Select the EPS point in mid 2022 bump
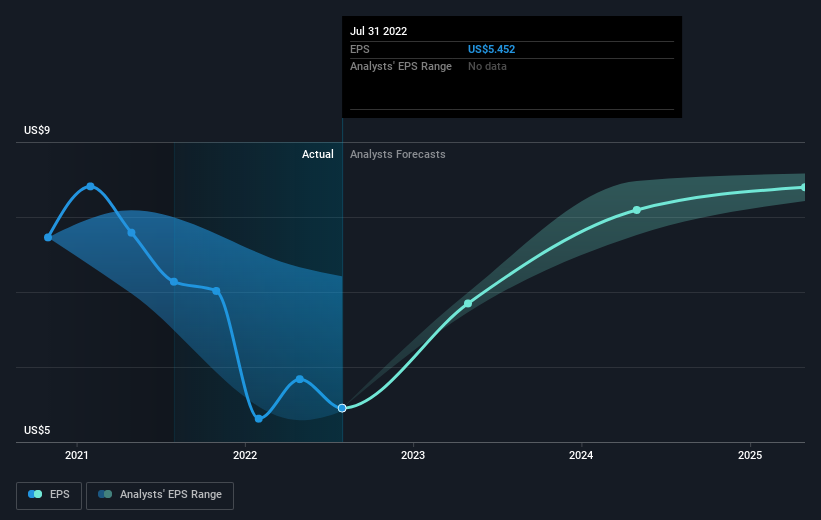 [299, 379]
